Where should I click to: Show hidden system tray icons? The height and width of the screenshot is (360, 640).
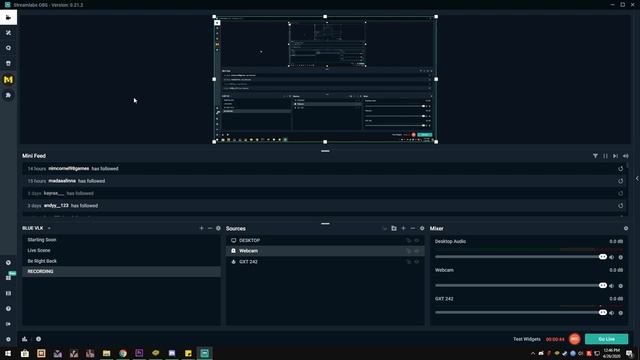[x=533, y=353]
